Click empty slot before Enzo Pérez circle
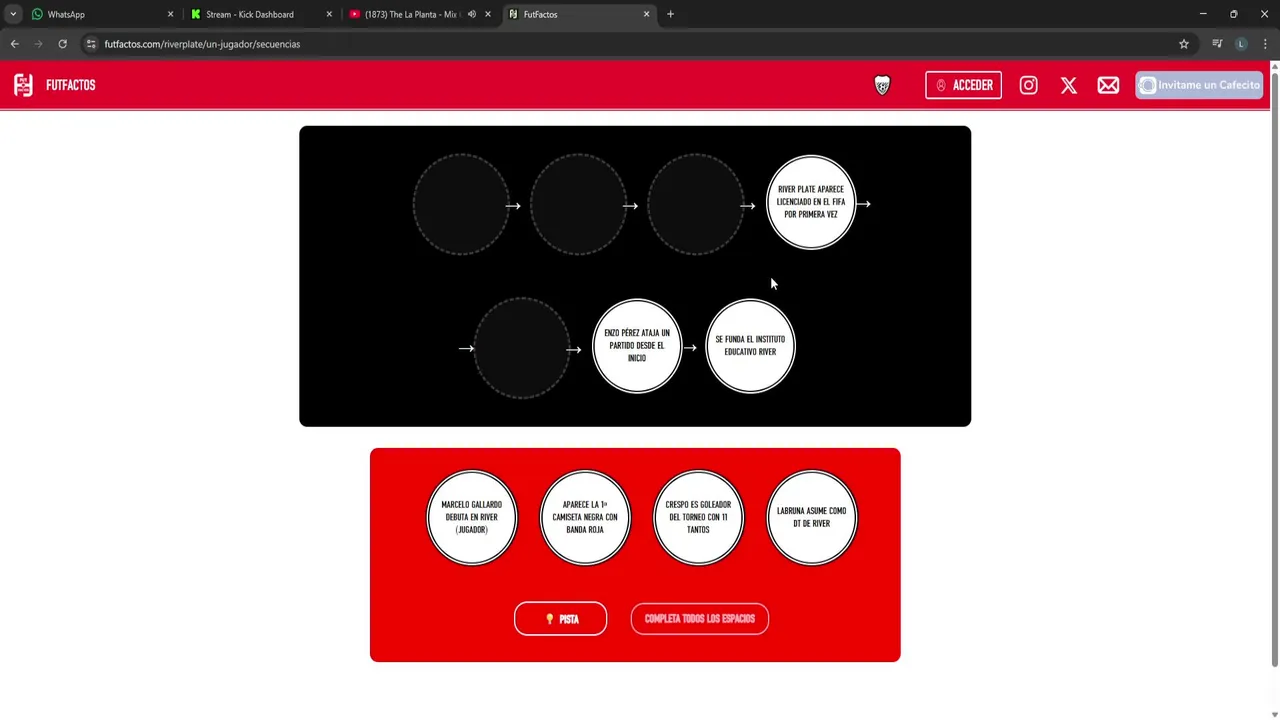The height and width of the screenshot is (720, 1280). pos(521,348)
